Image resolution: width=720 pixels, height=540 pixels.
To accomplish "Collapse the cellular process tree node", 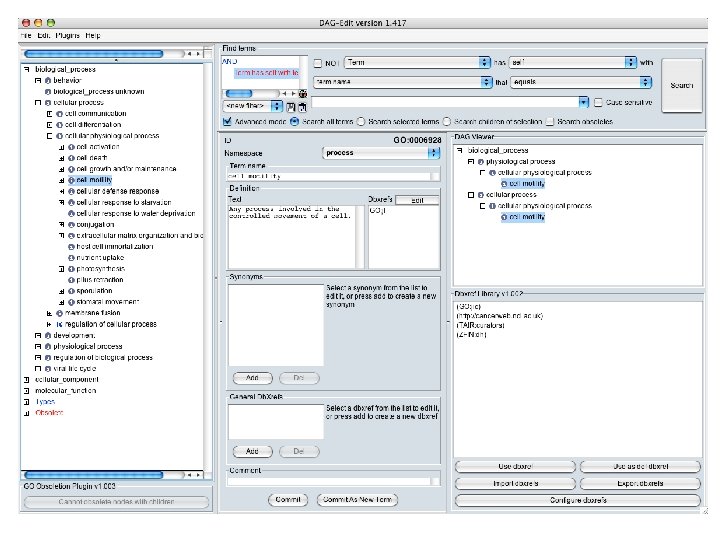I will (x=38, y=102).
